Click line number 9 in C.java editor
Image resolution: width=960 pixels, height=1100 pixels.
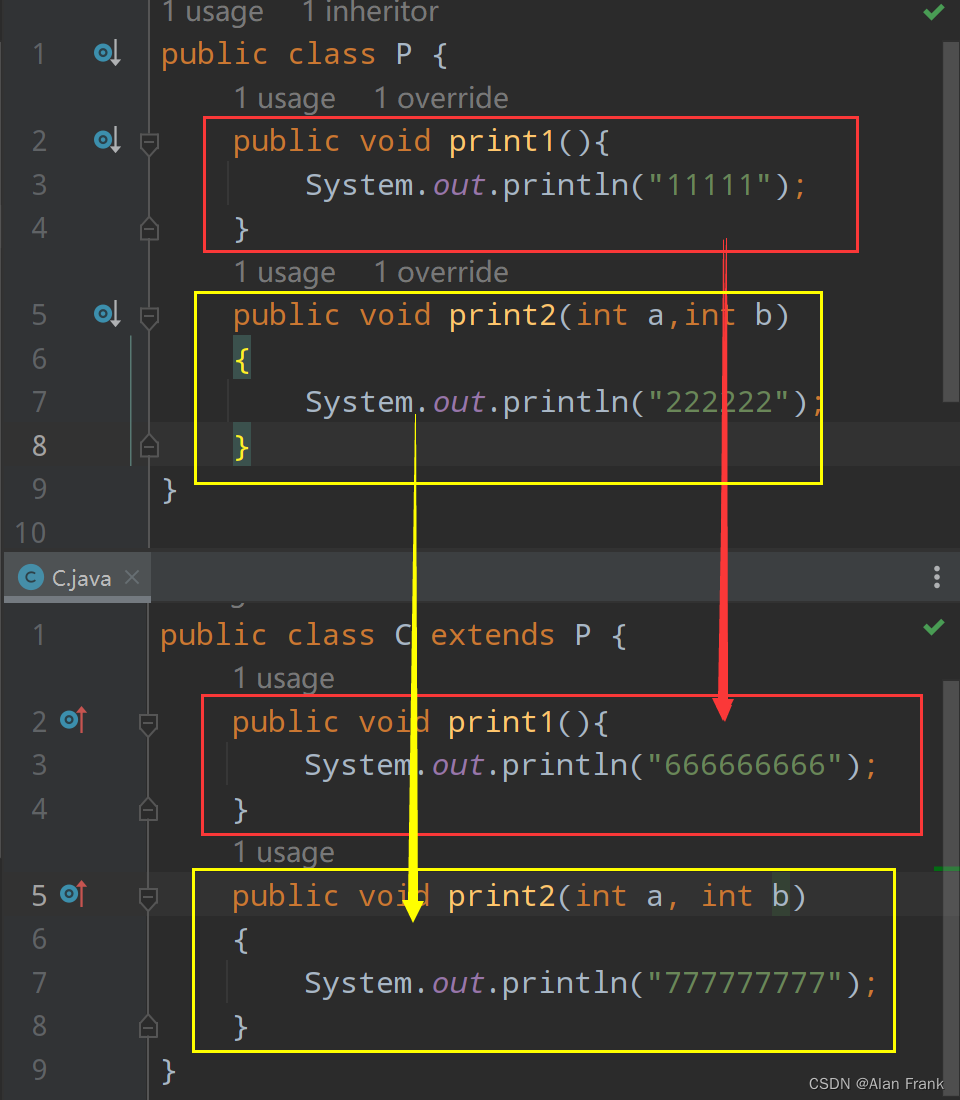[39, 1070]
